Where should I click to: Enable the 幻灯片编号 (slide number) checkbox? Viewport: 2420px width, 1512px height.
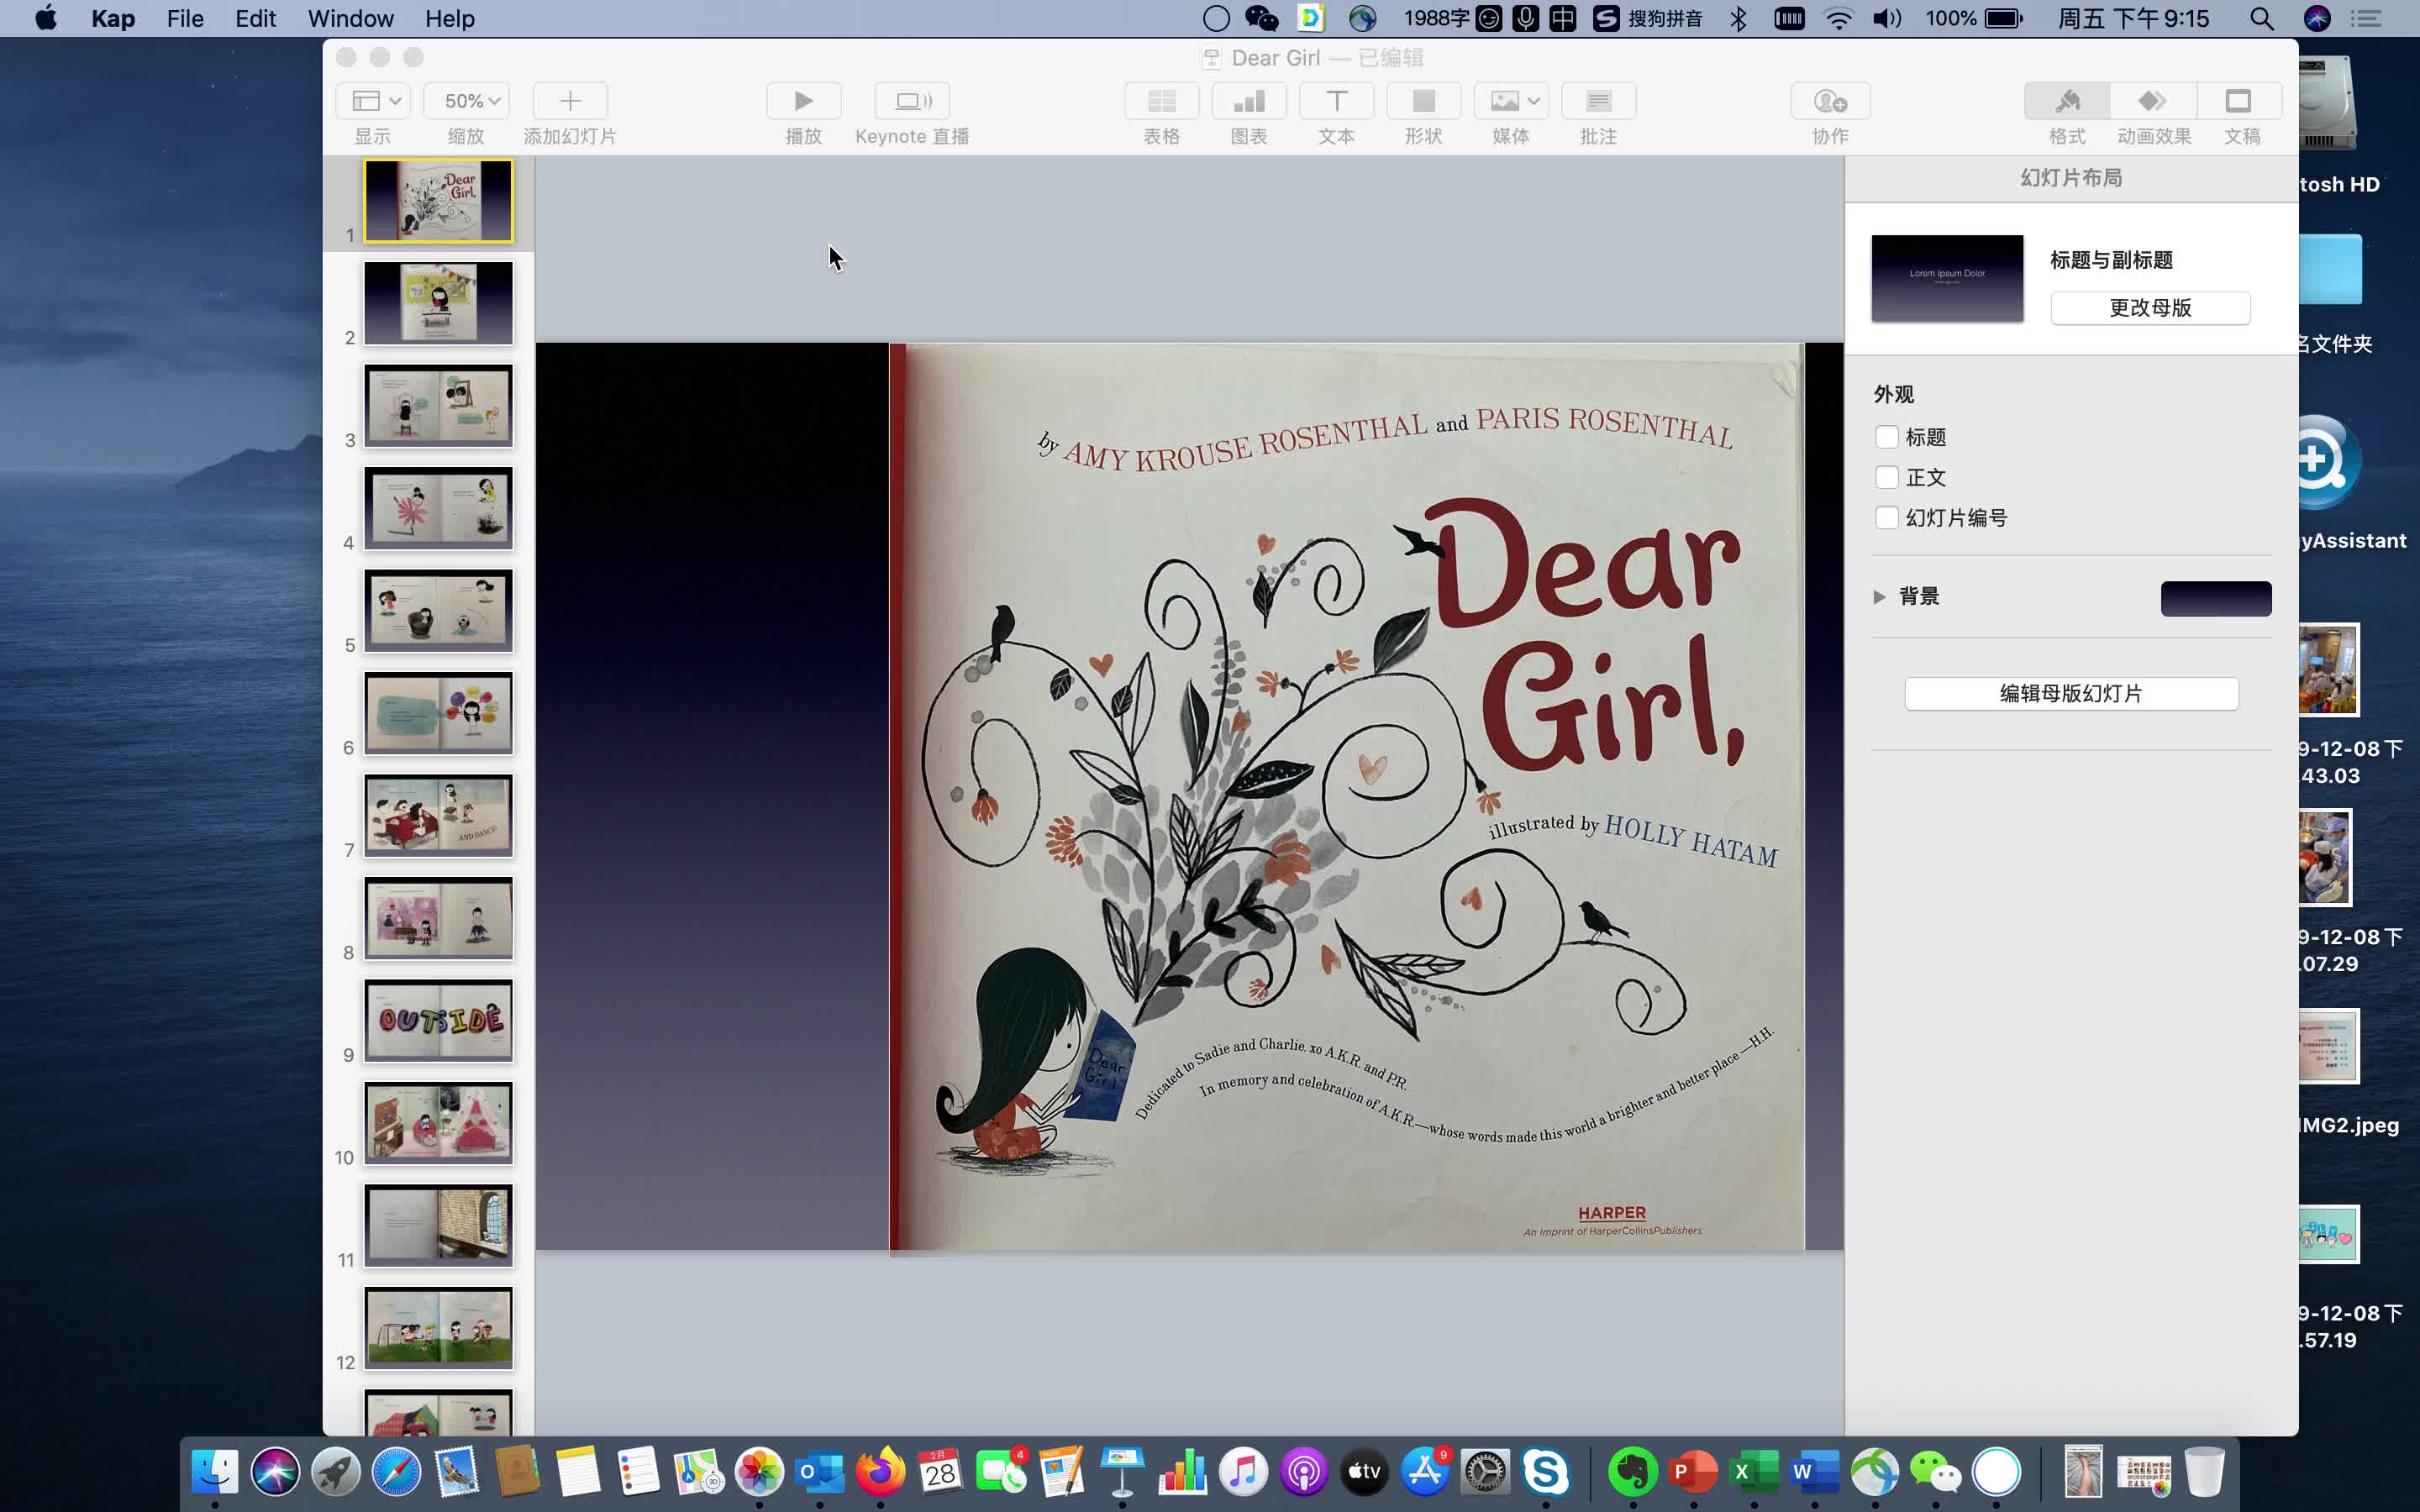[x=1887, y=518]
